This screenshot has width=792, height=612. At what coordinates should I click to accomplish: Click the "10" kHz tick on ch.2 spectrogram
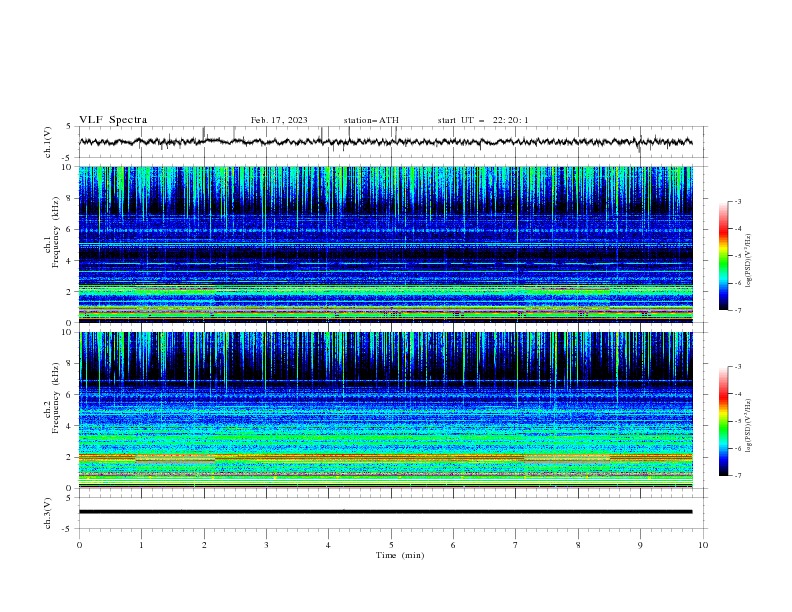coord(67,332)
